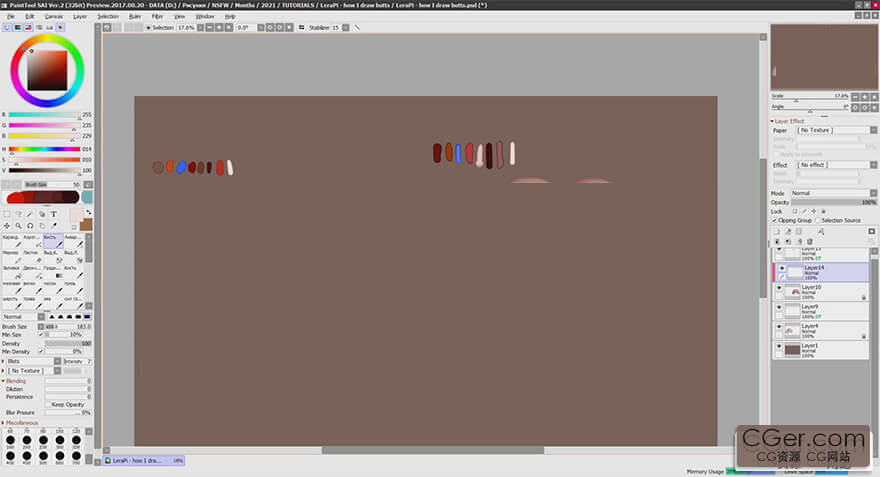The width and height of the screenshot is (880, 477).
Task: Pick the Eyedropper color picker tool
Action: (54, 226)
